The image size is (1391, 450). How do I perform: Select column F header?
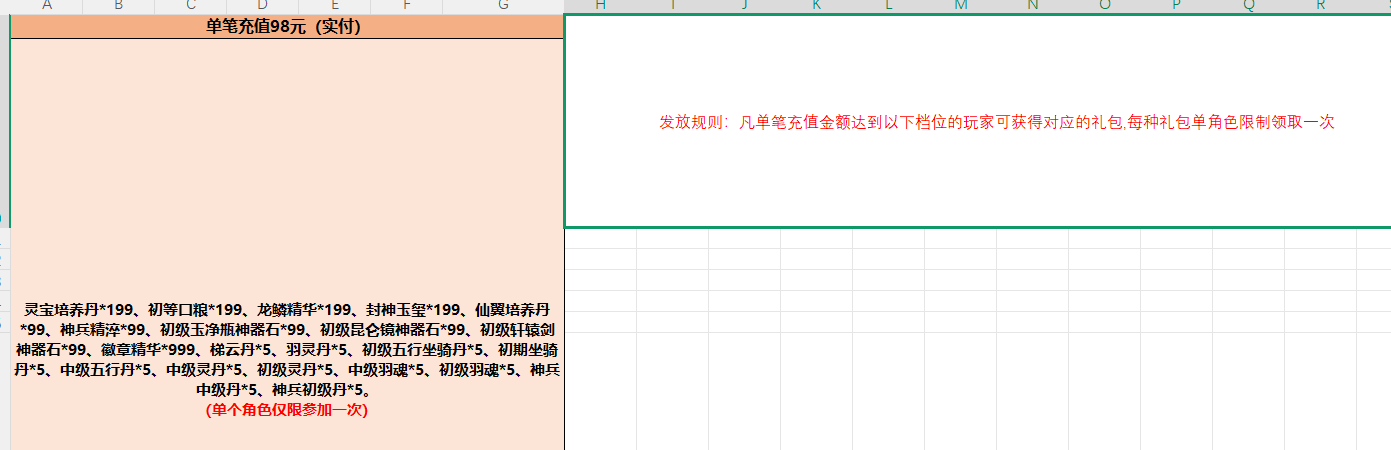pyautogui.click(x=406, y=6)
